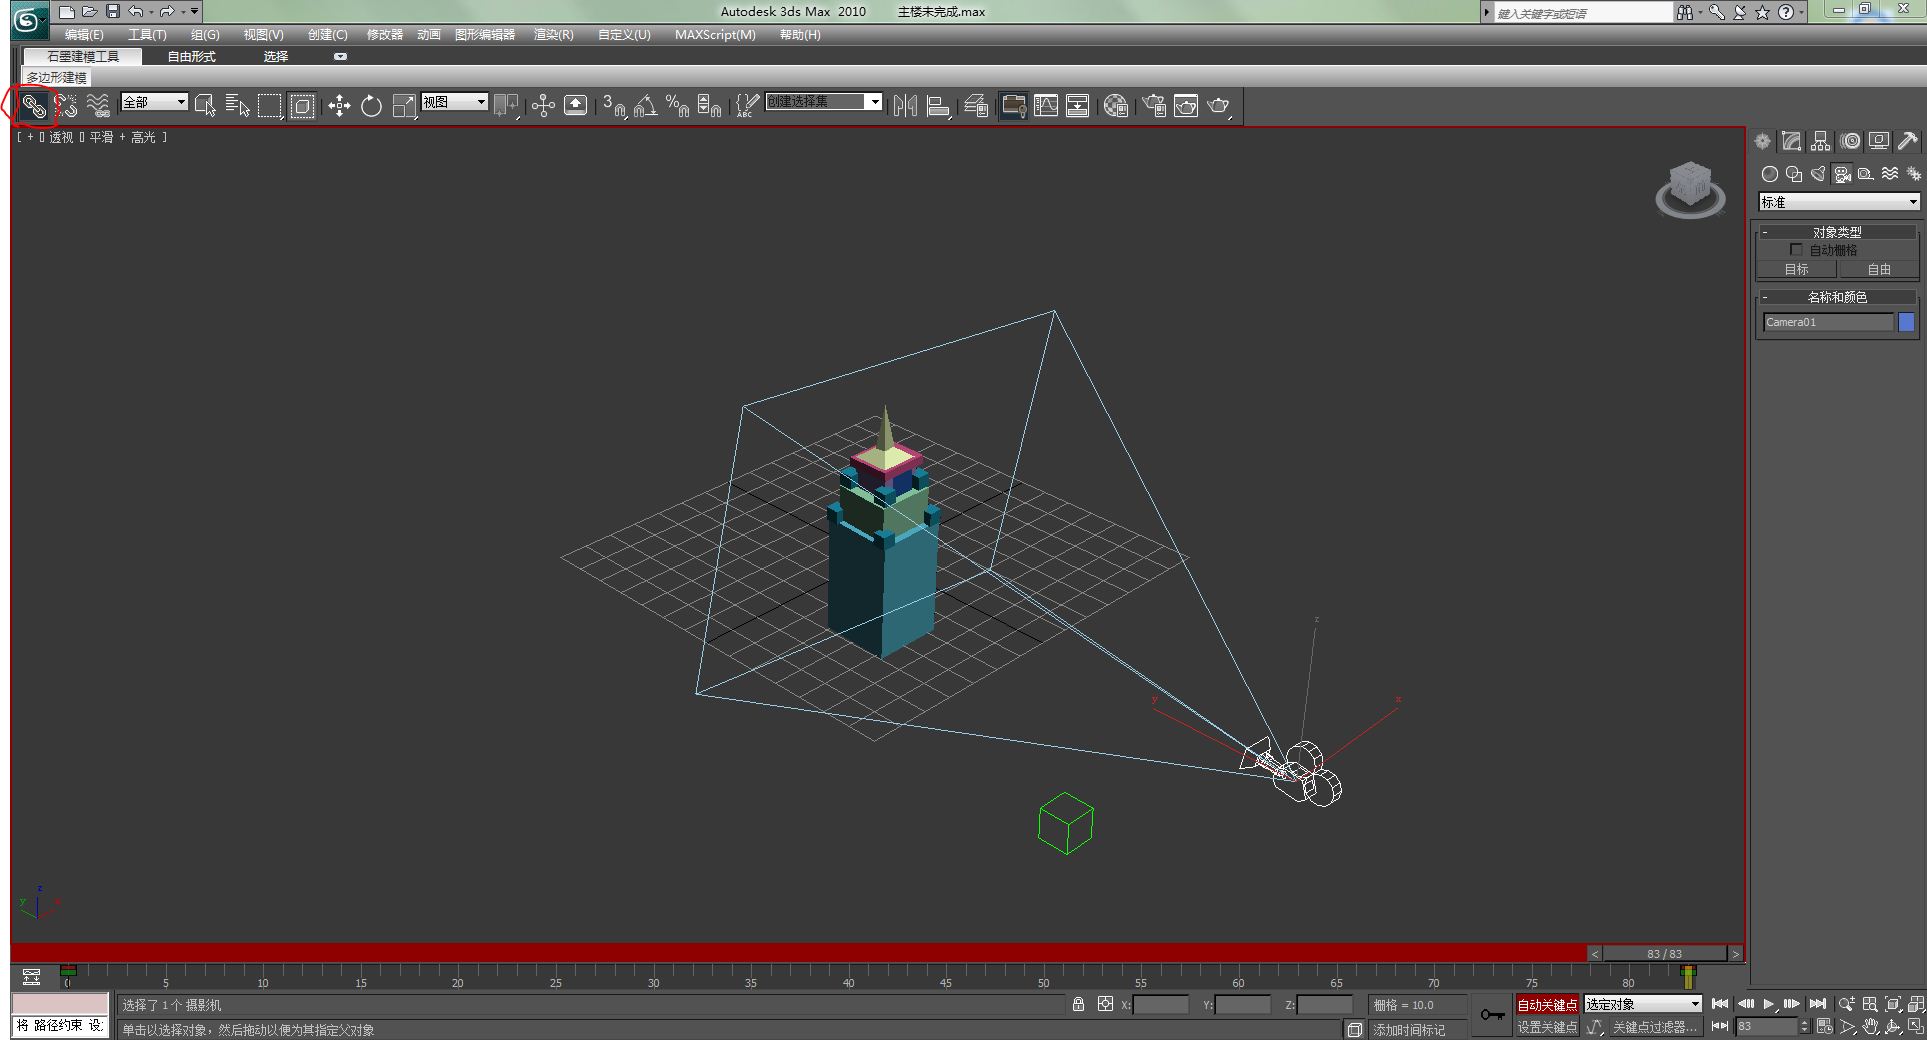
Task: Activate the Select and Move tool
Action: click(x=339, y=106)
